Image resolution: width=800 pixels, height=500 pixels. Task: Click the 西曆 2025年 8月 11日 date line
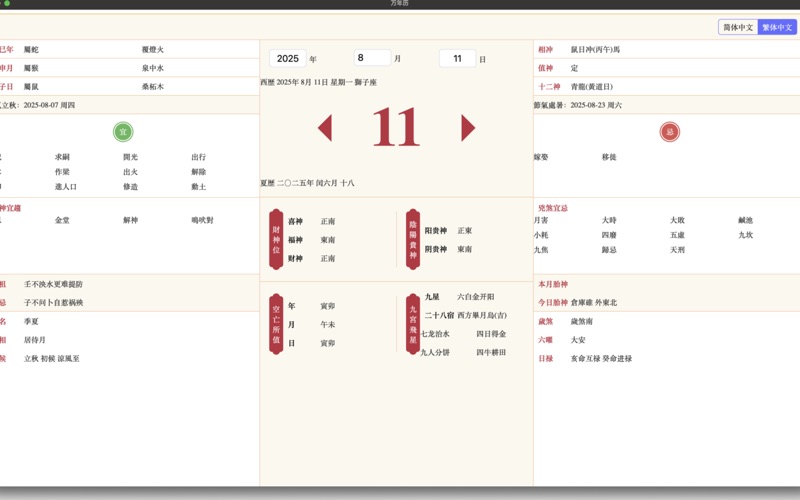319,82
